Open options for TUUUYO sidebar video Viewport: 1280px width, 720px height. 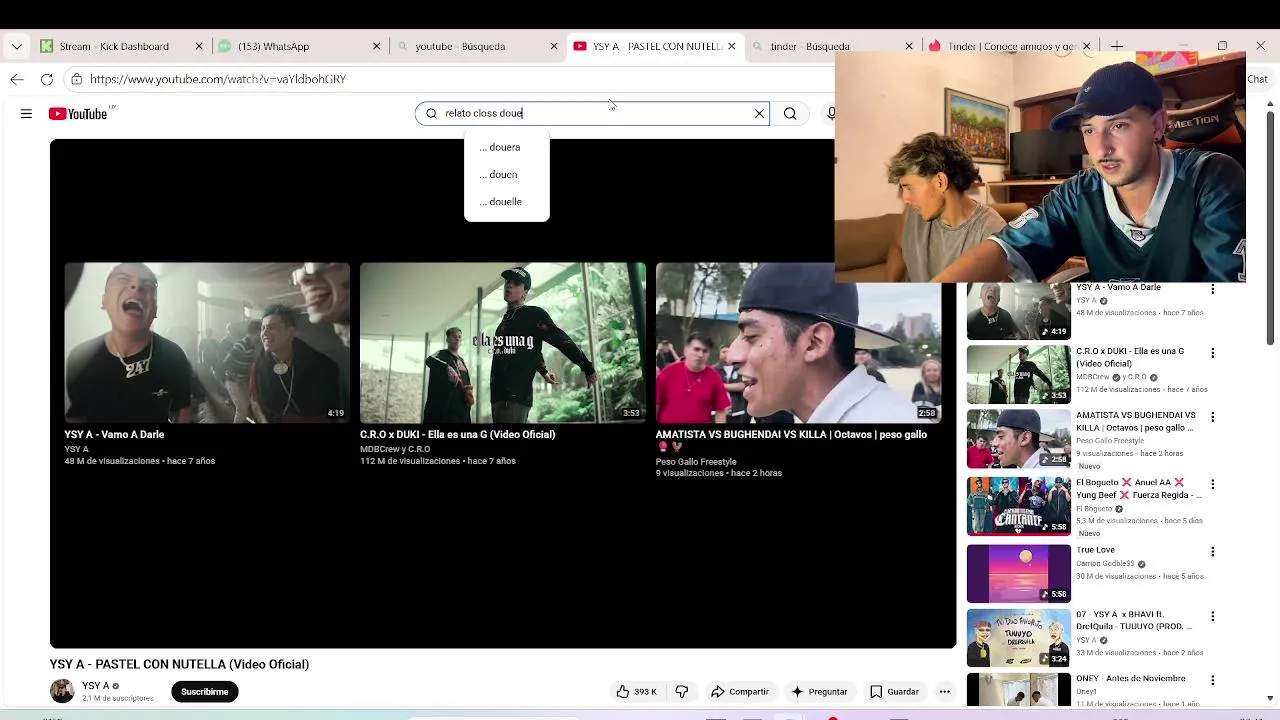click(x=1213, y=616)
